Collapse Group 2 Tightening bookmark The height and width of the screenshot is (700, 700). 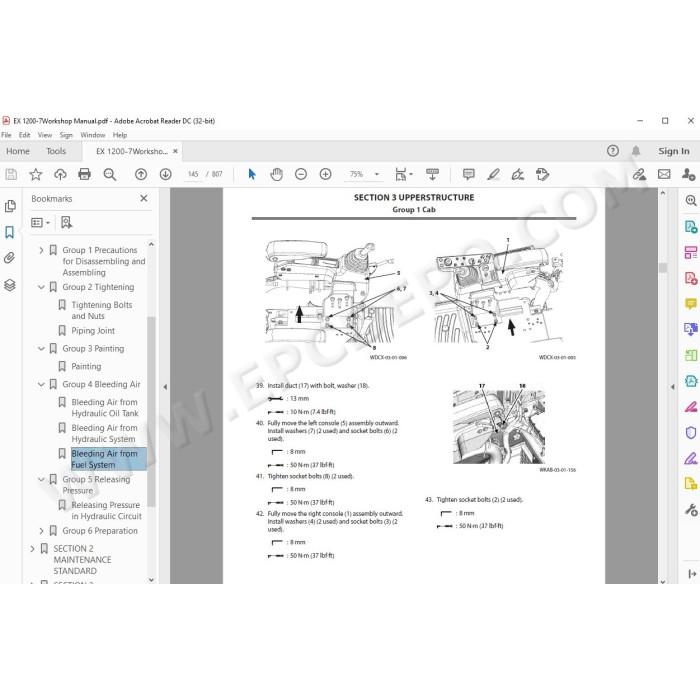[x=41, y=287]
